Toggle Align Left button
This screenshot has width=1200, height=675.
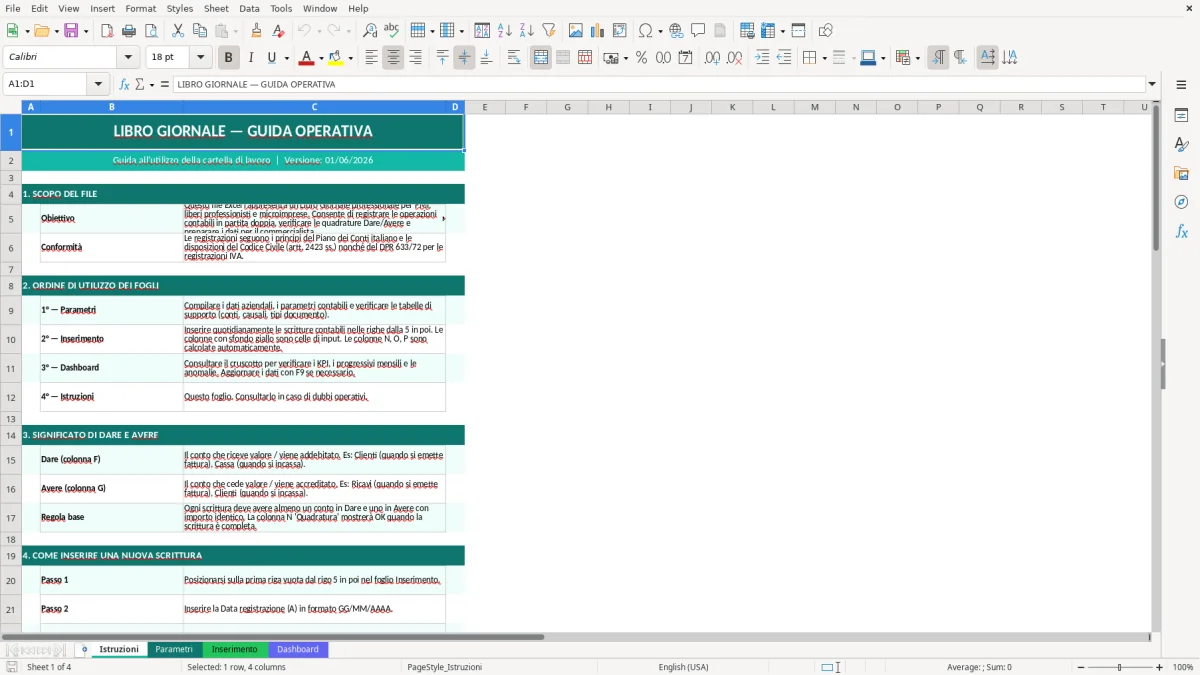(371, 58)
